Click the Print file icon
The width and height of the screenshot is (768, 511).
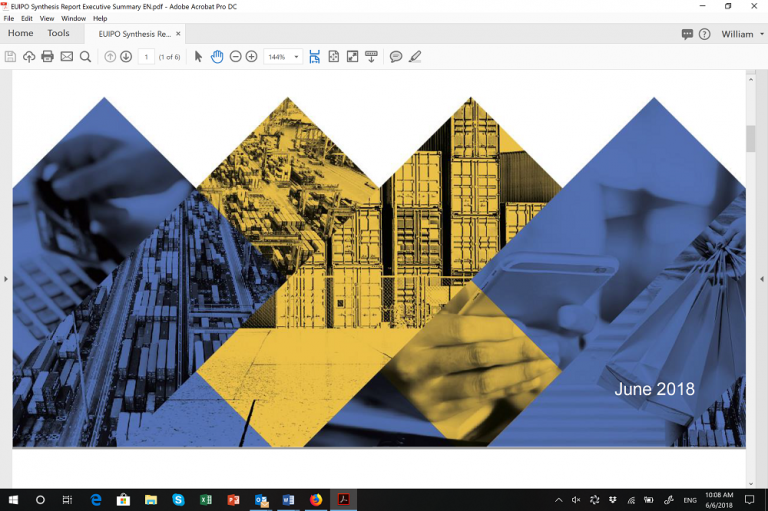click(x=47, y=57)
